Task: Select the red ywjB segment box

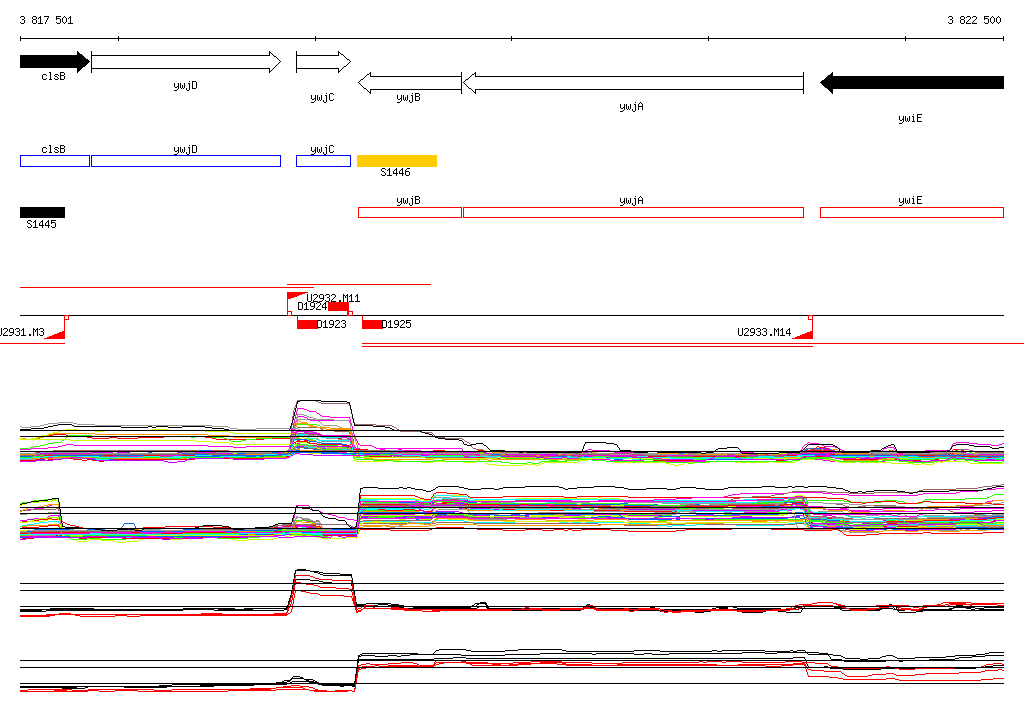Action: pyautogui.click(x=409, y=212)
